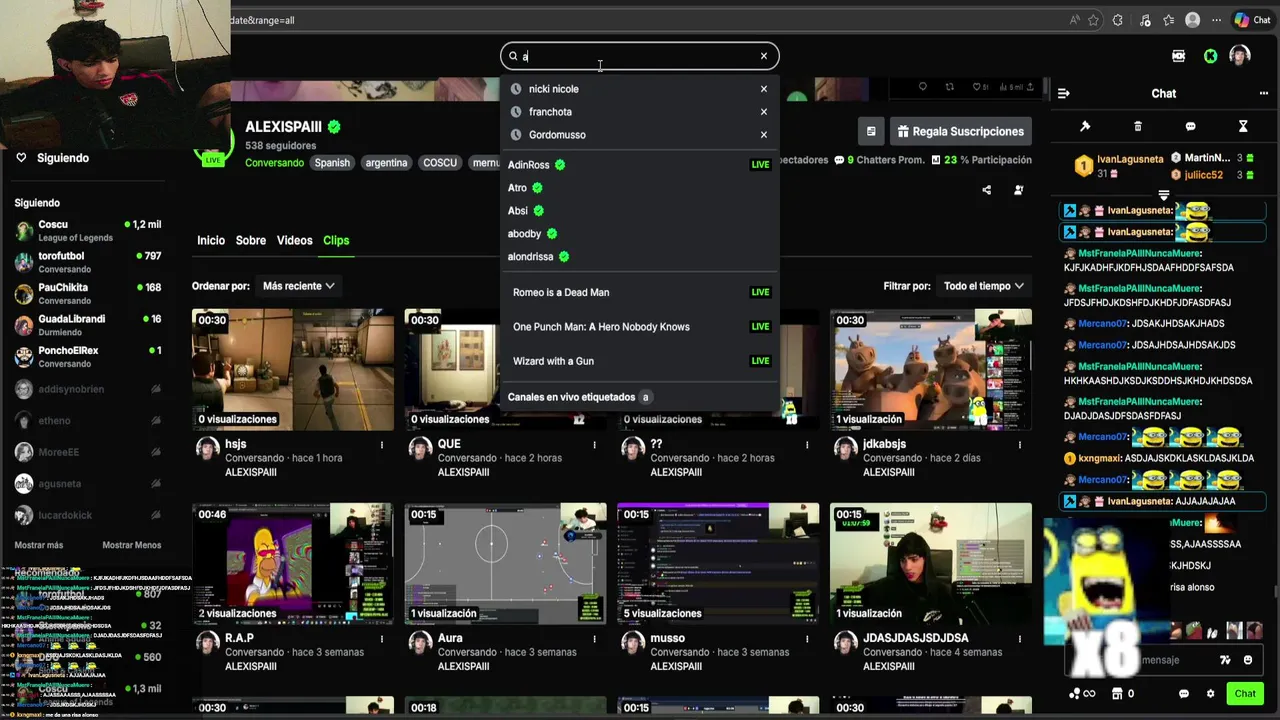The image size is (1280, 720).
Task: Open three-dot menu on 'QUE' clip
Action: tap(595, 445)
